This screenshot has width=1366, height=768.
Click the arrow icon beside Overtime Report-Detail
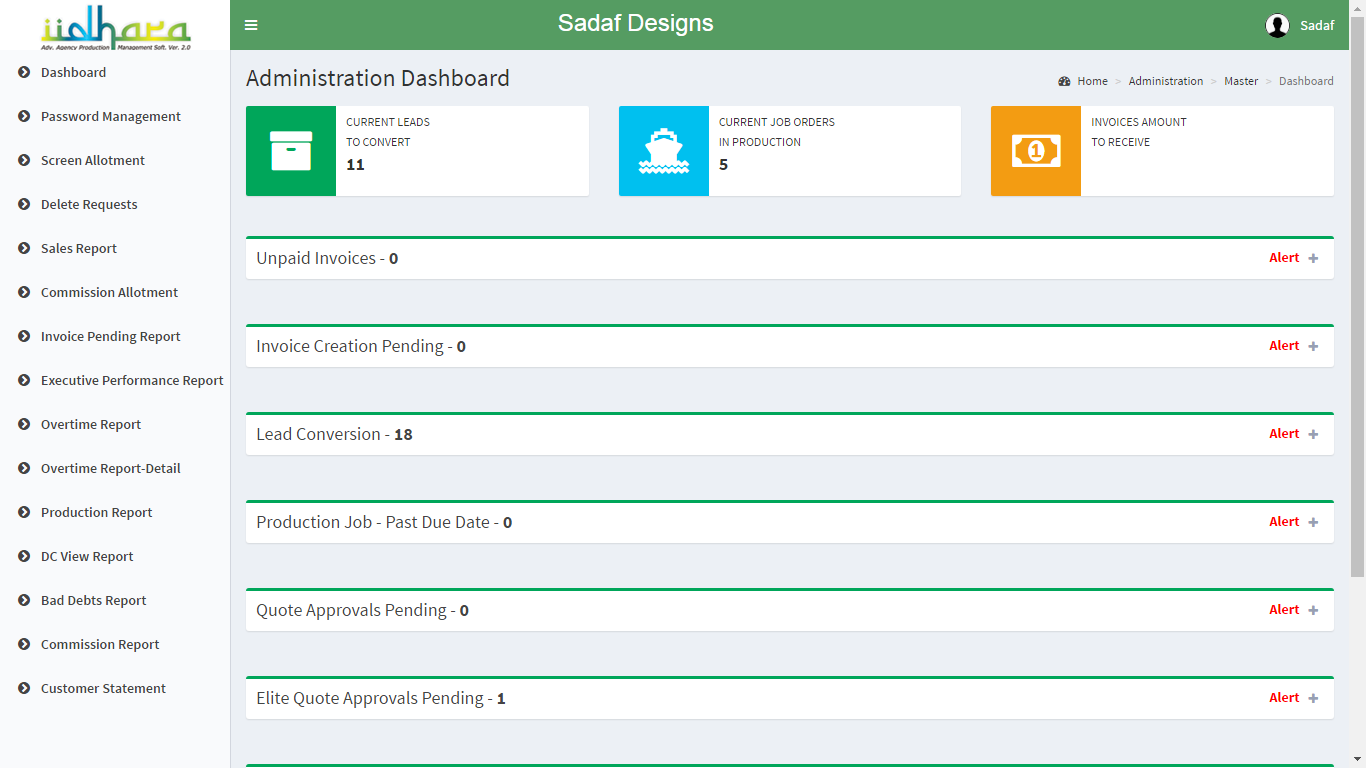(x=24, y=468)
